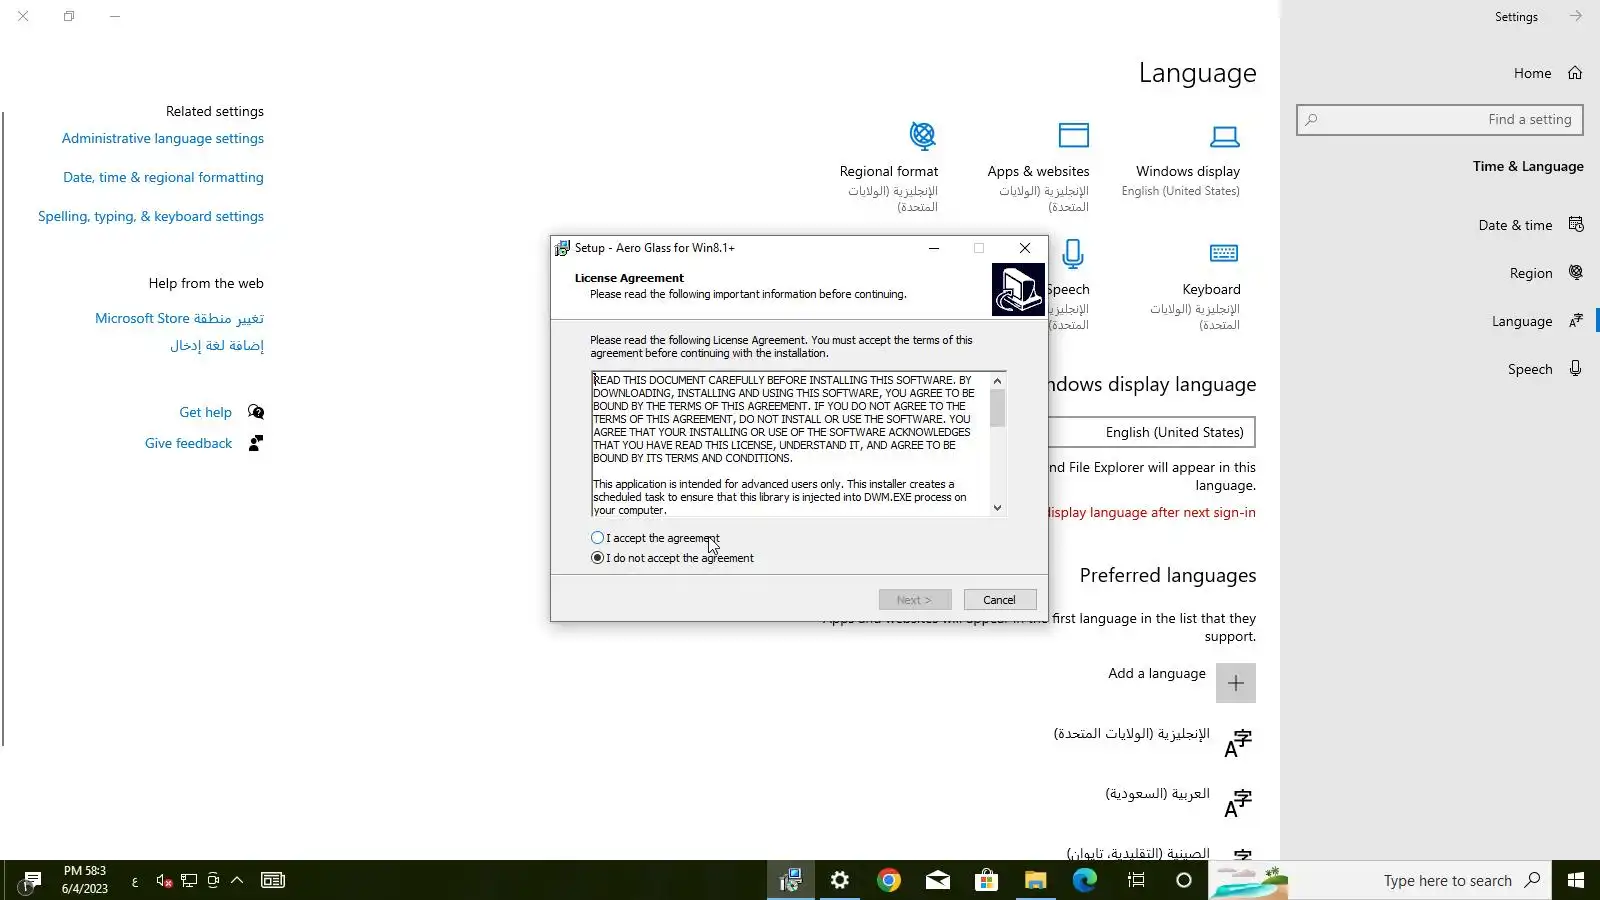Viewport: 1600px width, 900px height.
Task: Click the license text scrollbar down arrow
Action: [x=997, y=508]
